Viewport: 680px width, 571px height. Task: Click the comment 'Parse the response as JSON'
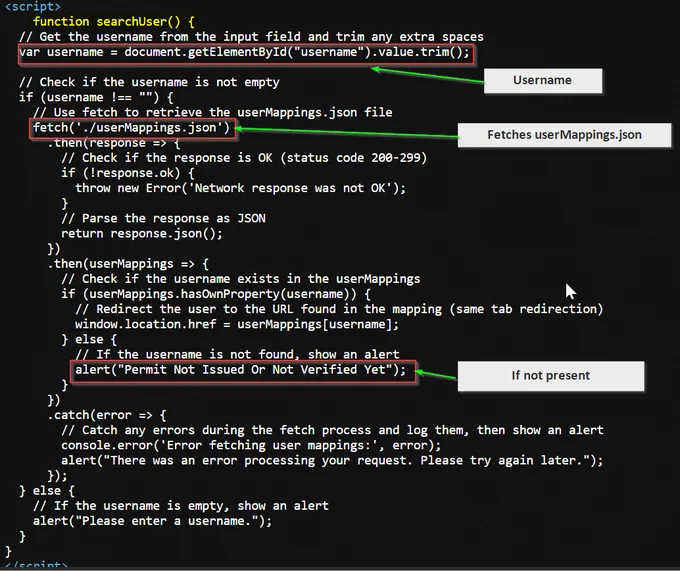tap(163, 219)
